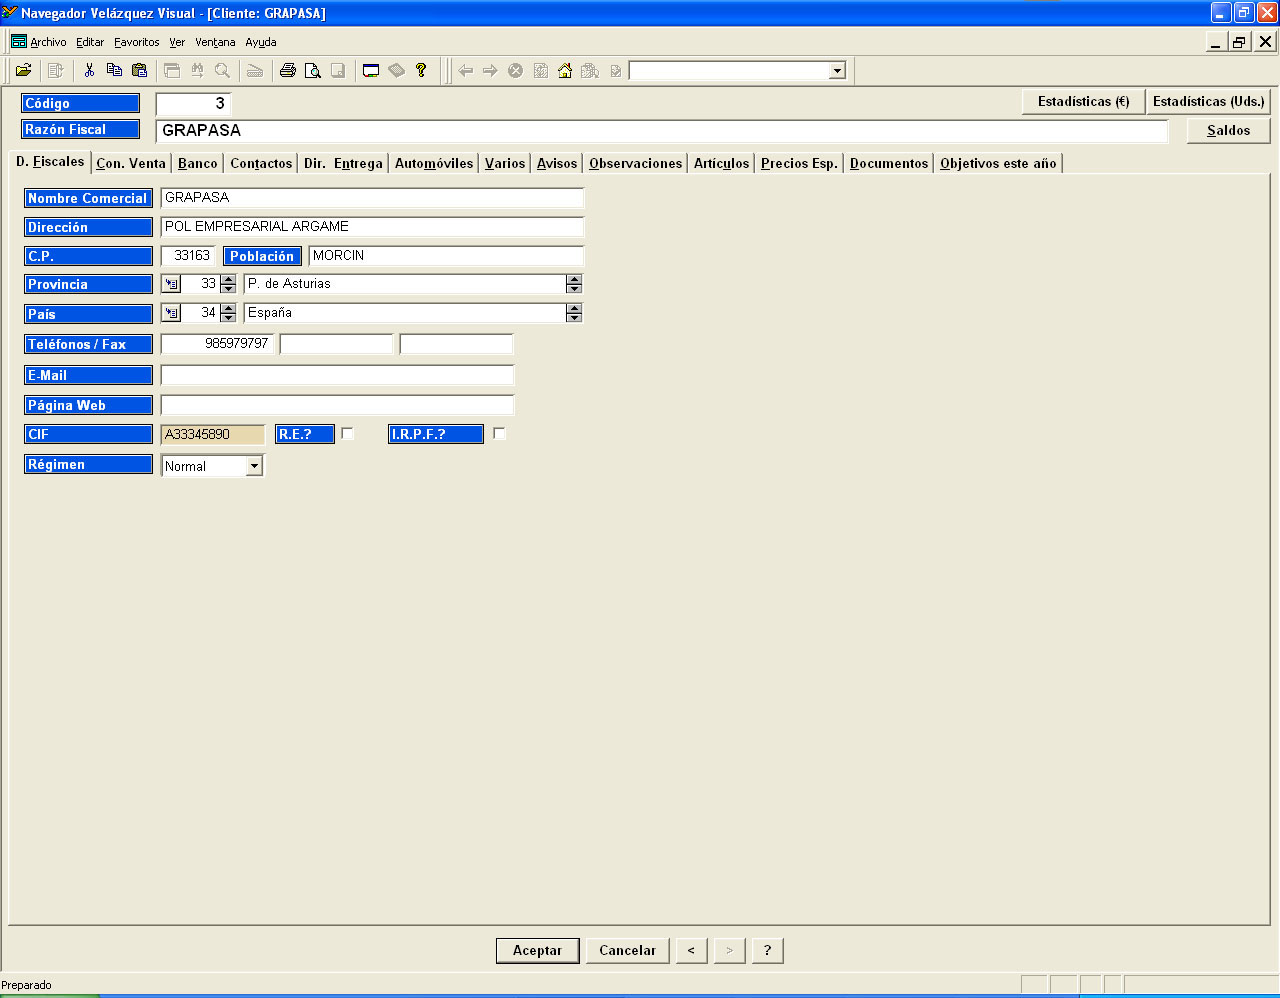Switch to the Banco tab
Screen dimensions: 1280x998
click(198, 163)
